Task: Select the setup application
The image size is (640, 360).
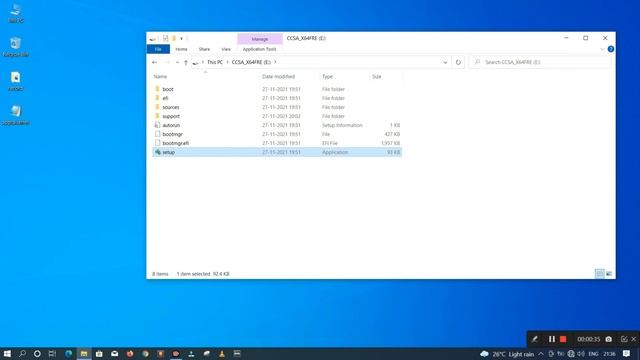Action: [277, 152]
